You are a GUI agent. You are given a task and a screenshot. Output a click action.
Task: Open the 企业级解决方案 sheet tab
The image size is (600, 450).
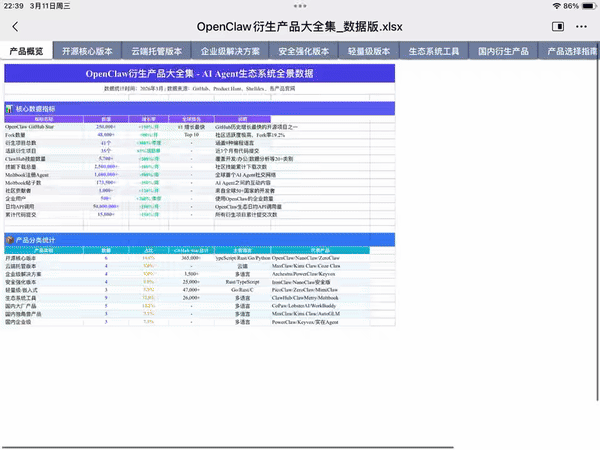tap(230, 51)
